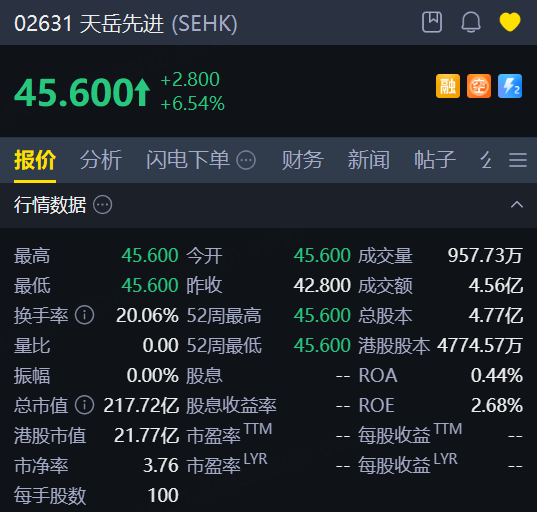The width and height of the screenshot is (537, 512).
Task: Select the 闪电下单 tab
Action: (188, 160)
